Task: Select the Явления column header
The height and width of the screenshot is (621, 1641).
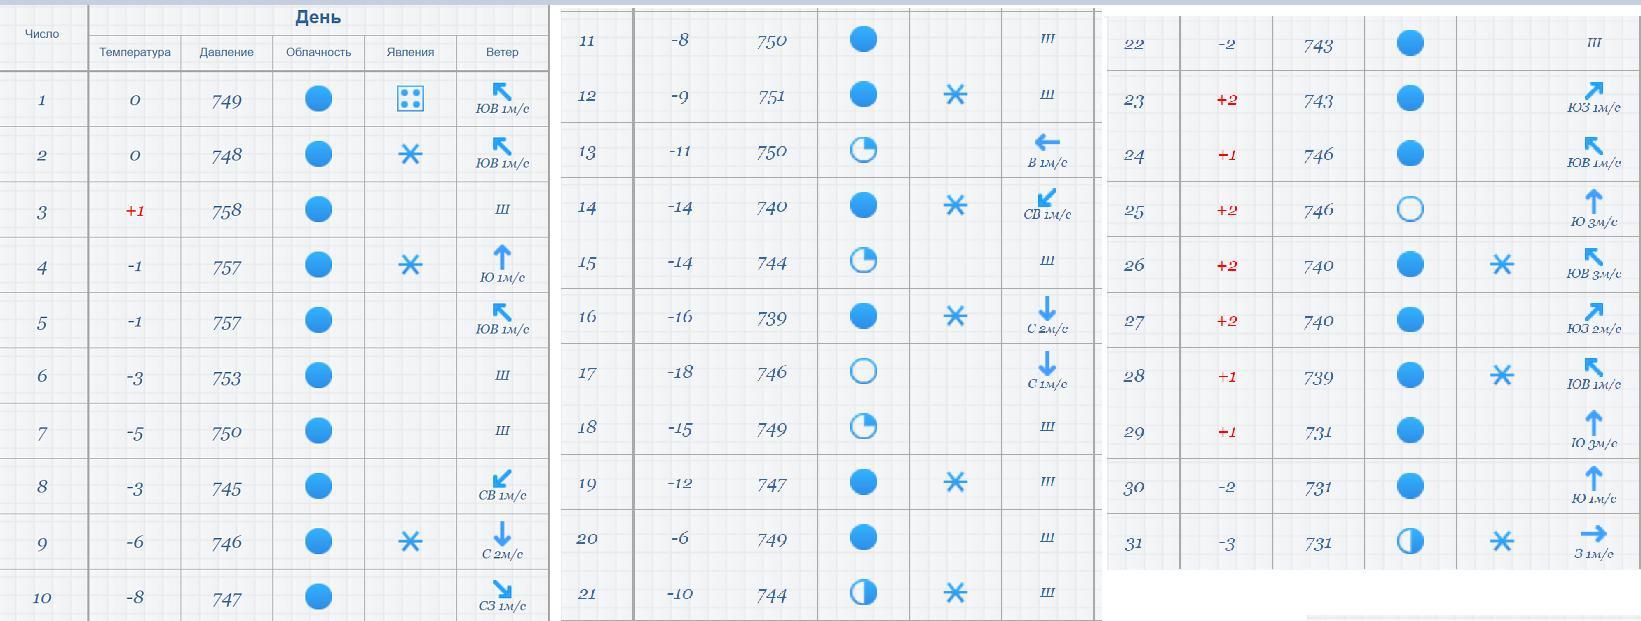Action: (410, 52)
